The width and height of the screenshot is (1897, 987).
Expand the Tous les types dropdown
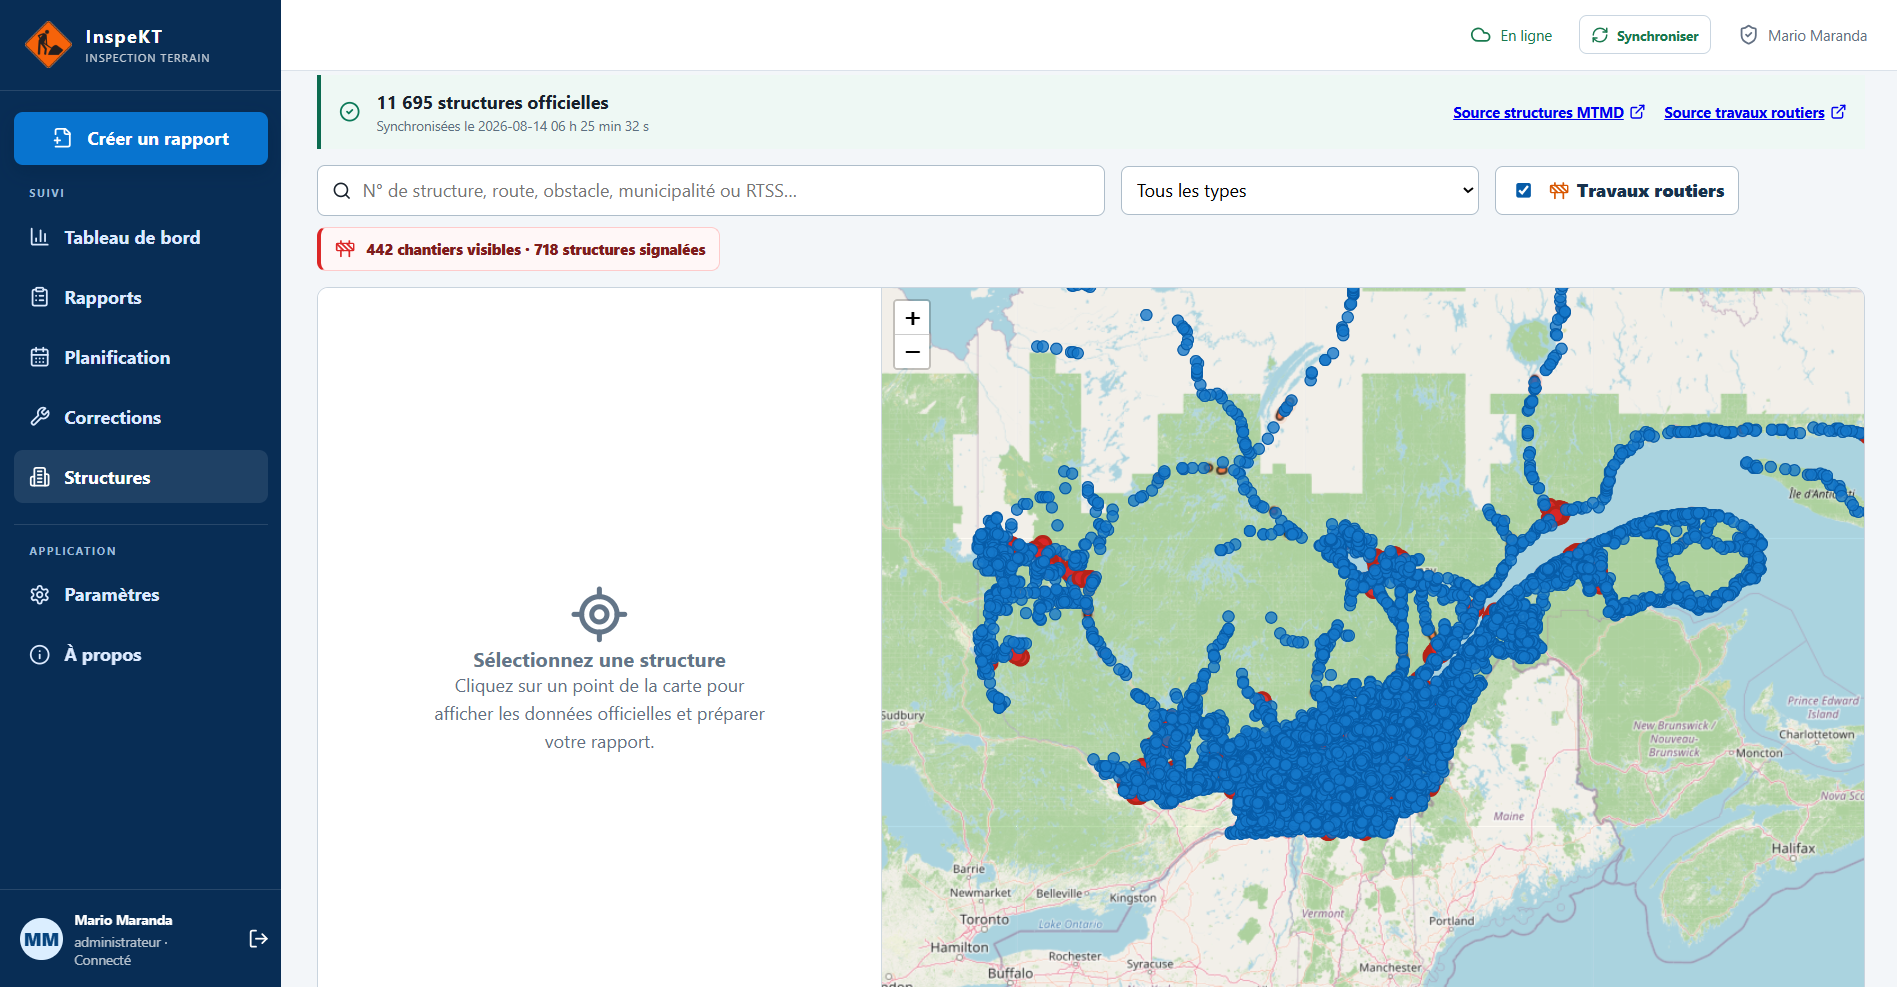pyautogui.click(x=1300, y=191)
